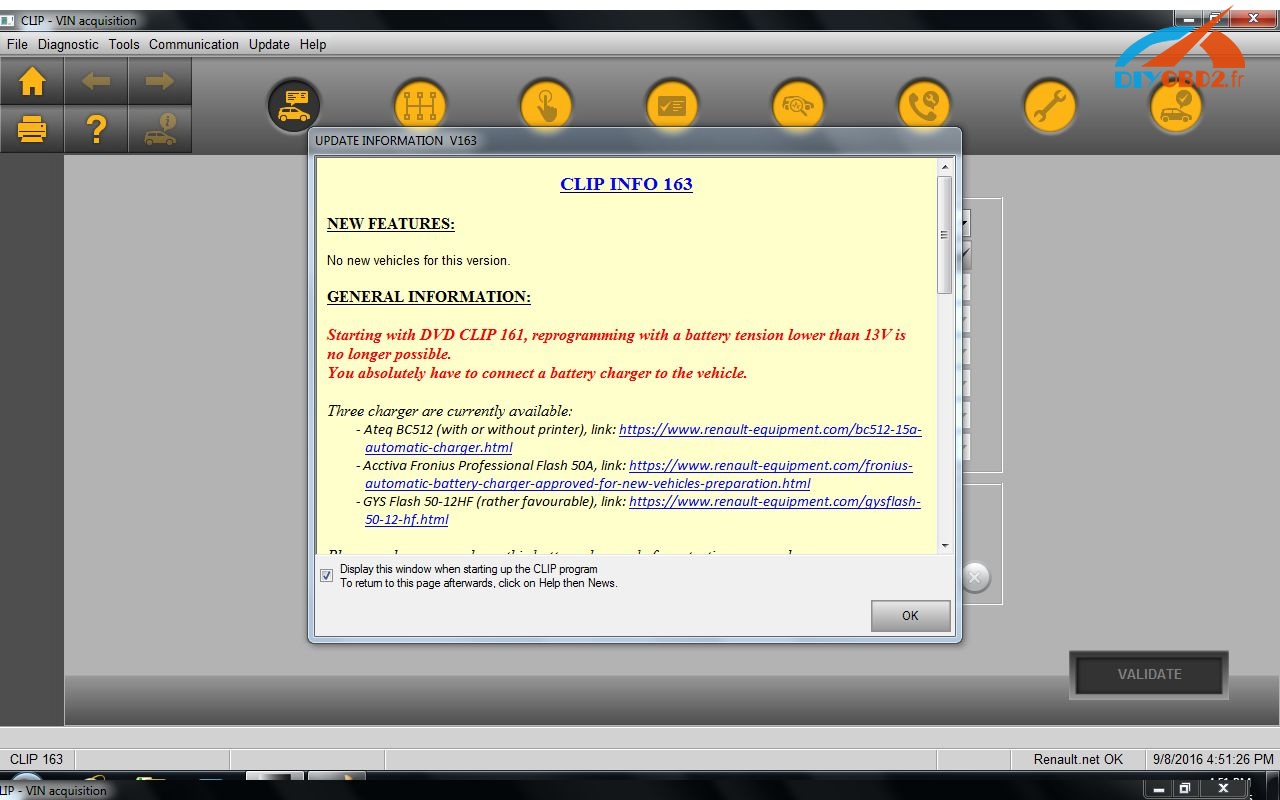
Task: Open the phone support icon
Action: click(x=923, y=104)
